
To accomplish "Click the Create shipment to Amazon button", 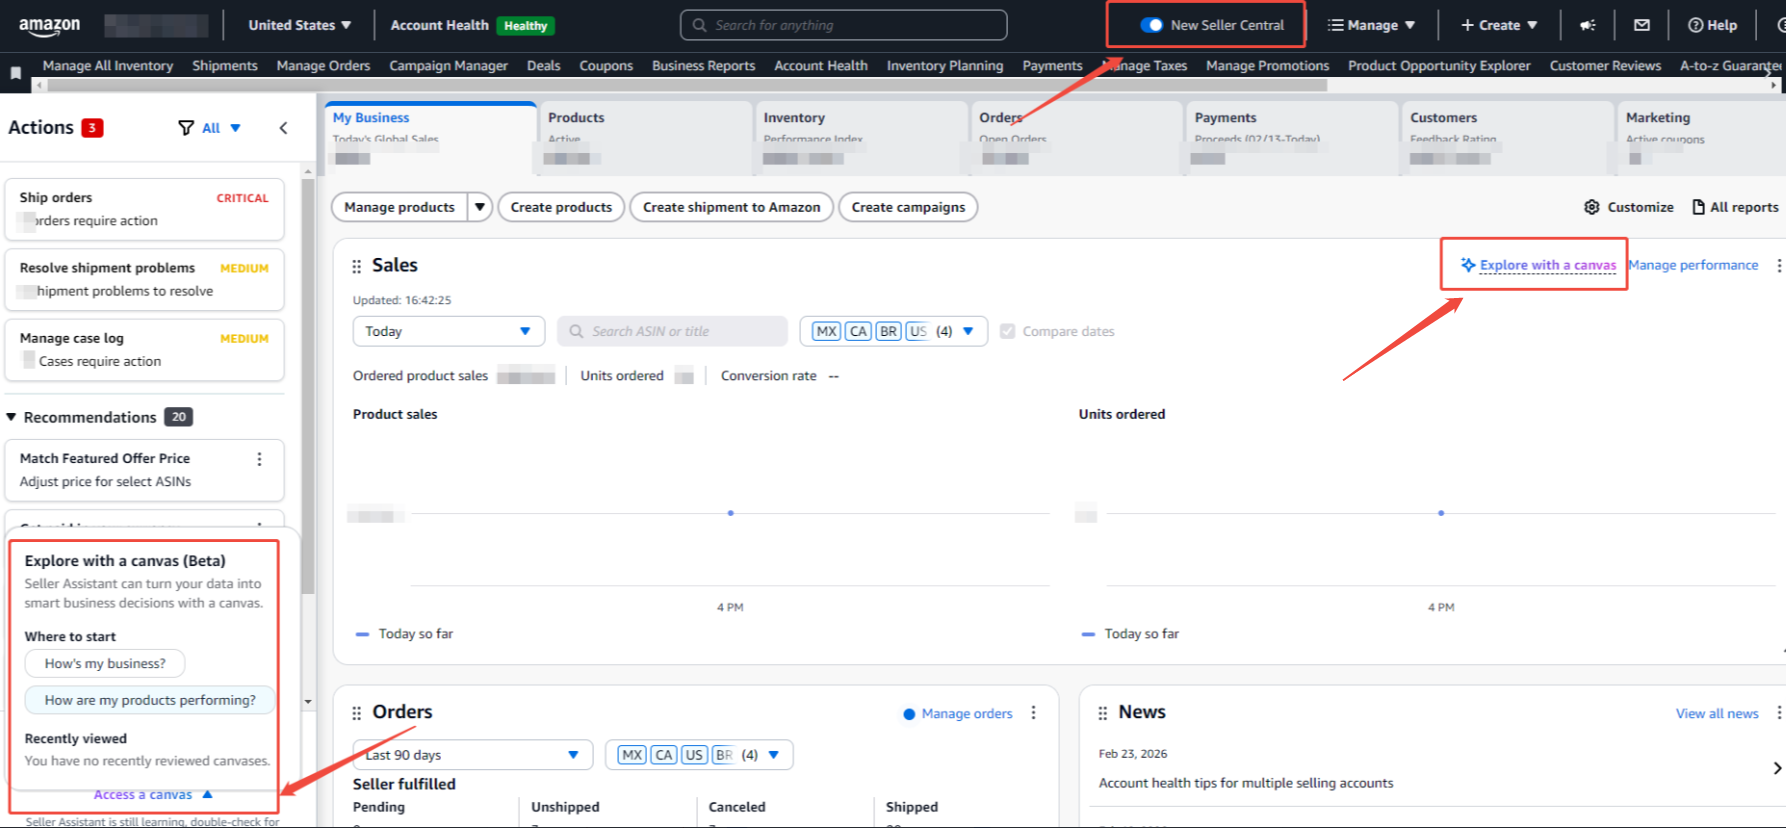I will coord(731,207).
